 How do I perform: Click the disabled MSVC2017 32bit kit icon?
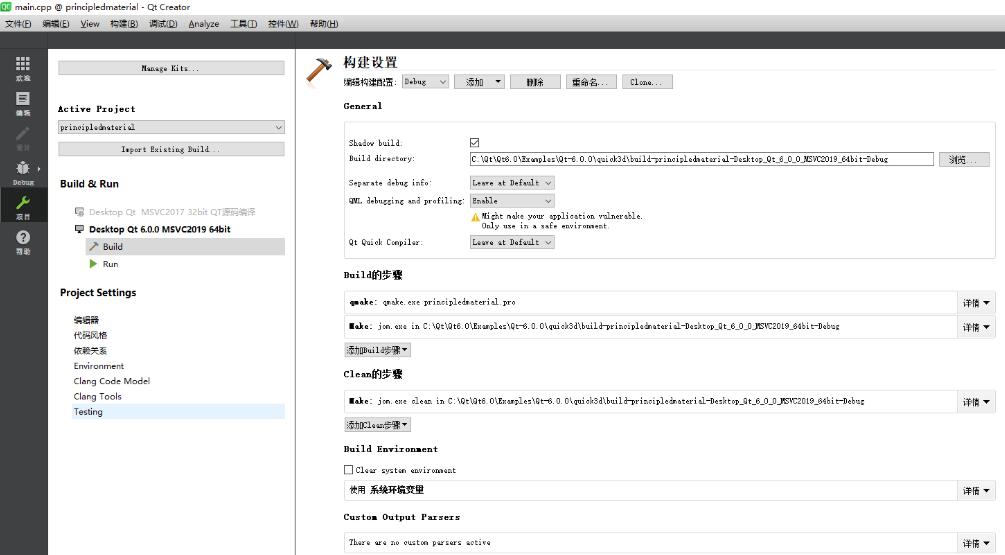79,211
